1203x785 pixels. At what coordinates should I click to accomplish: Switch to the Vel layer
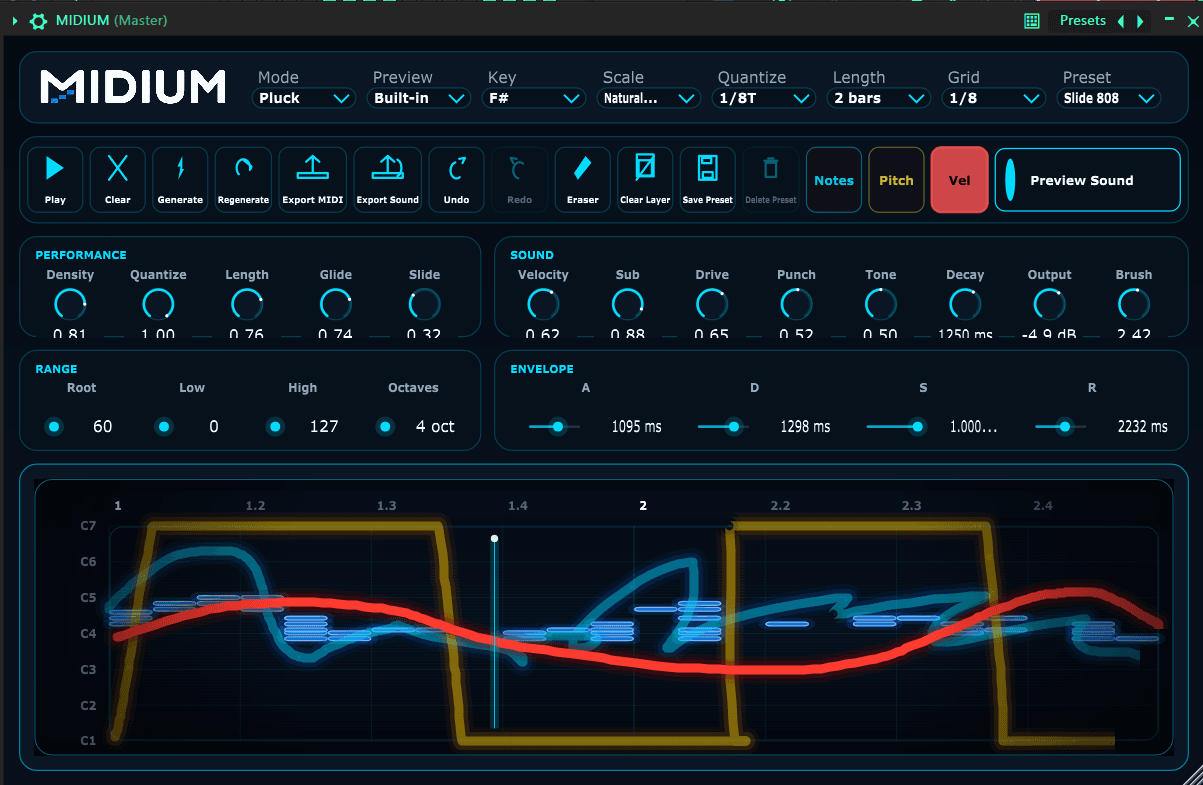(x=959, y=180)
